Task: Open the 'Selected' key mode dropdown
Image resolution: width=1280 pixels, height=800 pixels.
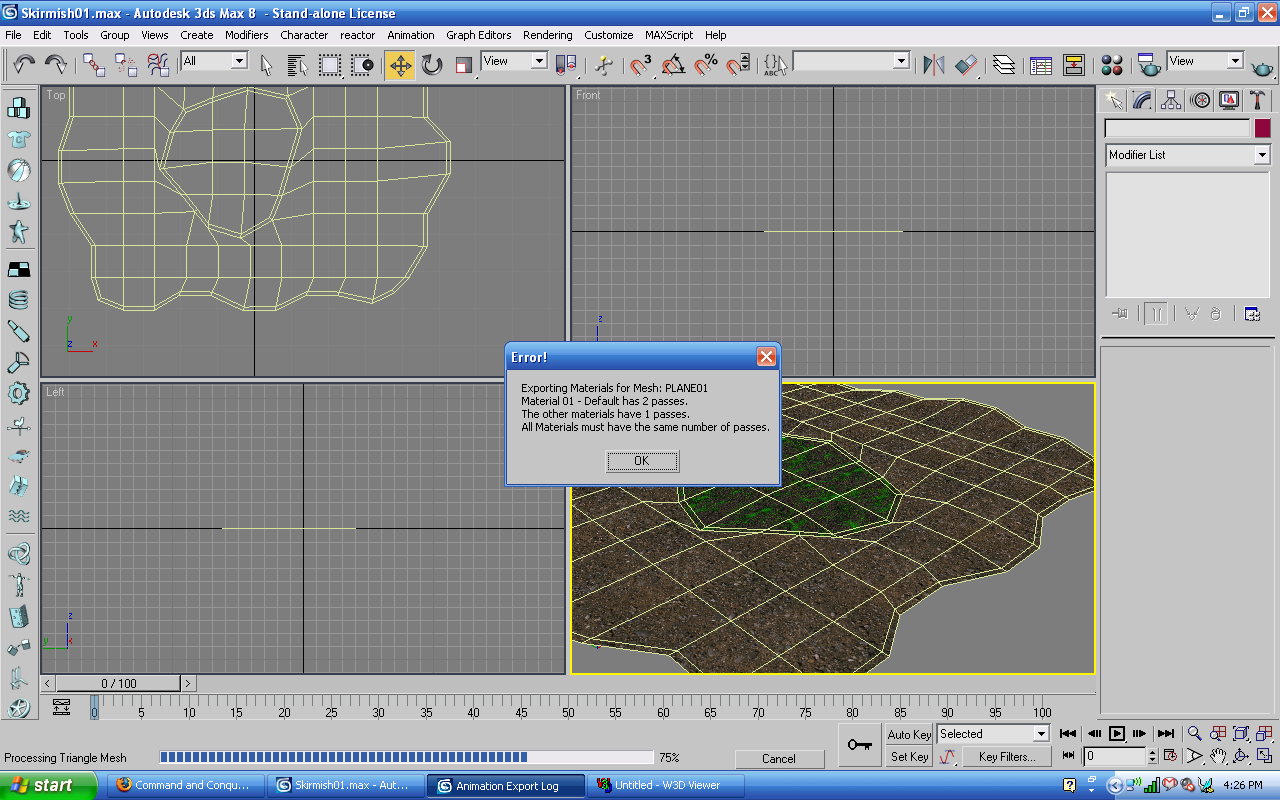Action: coord(1040,734)
